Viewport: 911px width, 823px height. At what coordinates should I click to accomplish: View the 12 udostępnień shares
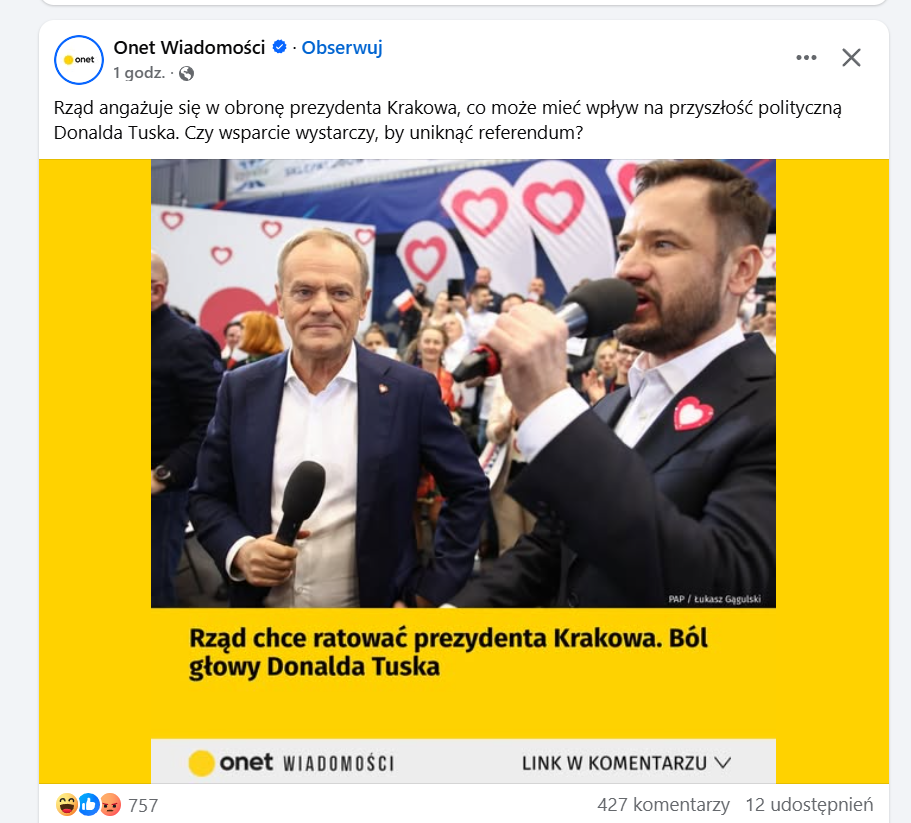click(809, 804)
